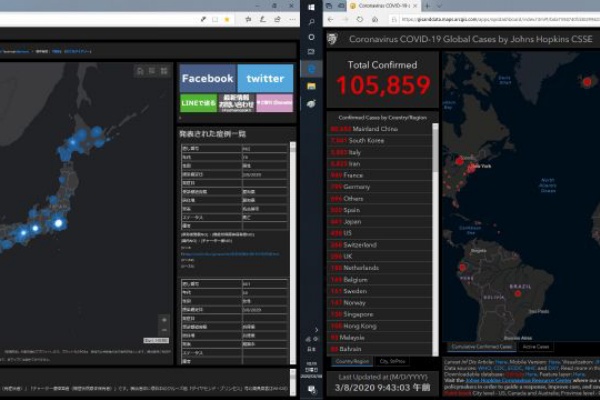Switch to the Country/Region tab
600x400 pixels.
[x=350, y=361]
